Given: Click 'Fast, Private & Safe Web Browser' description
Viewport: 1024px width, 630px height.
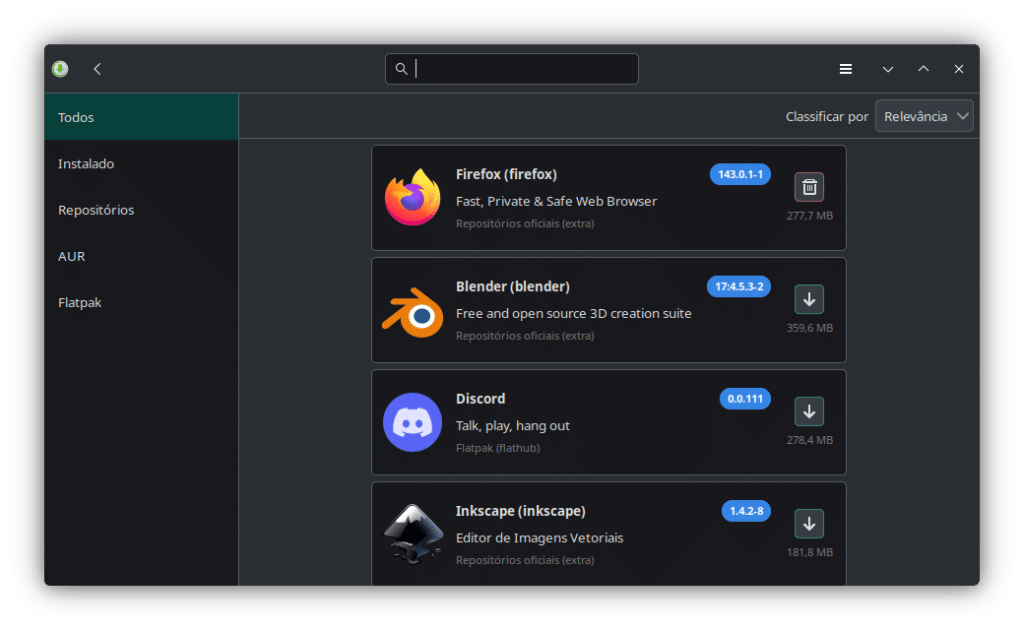Looking at the screenshot, I should pos(556,201).
